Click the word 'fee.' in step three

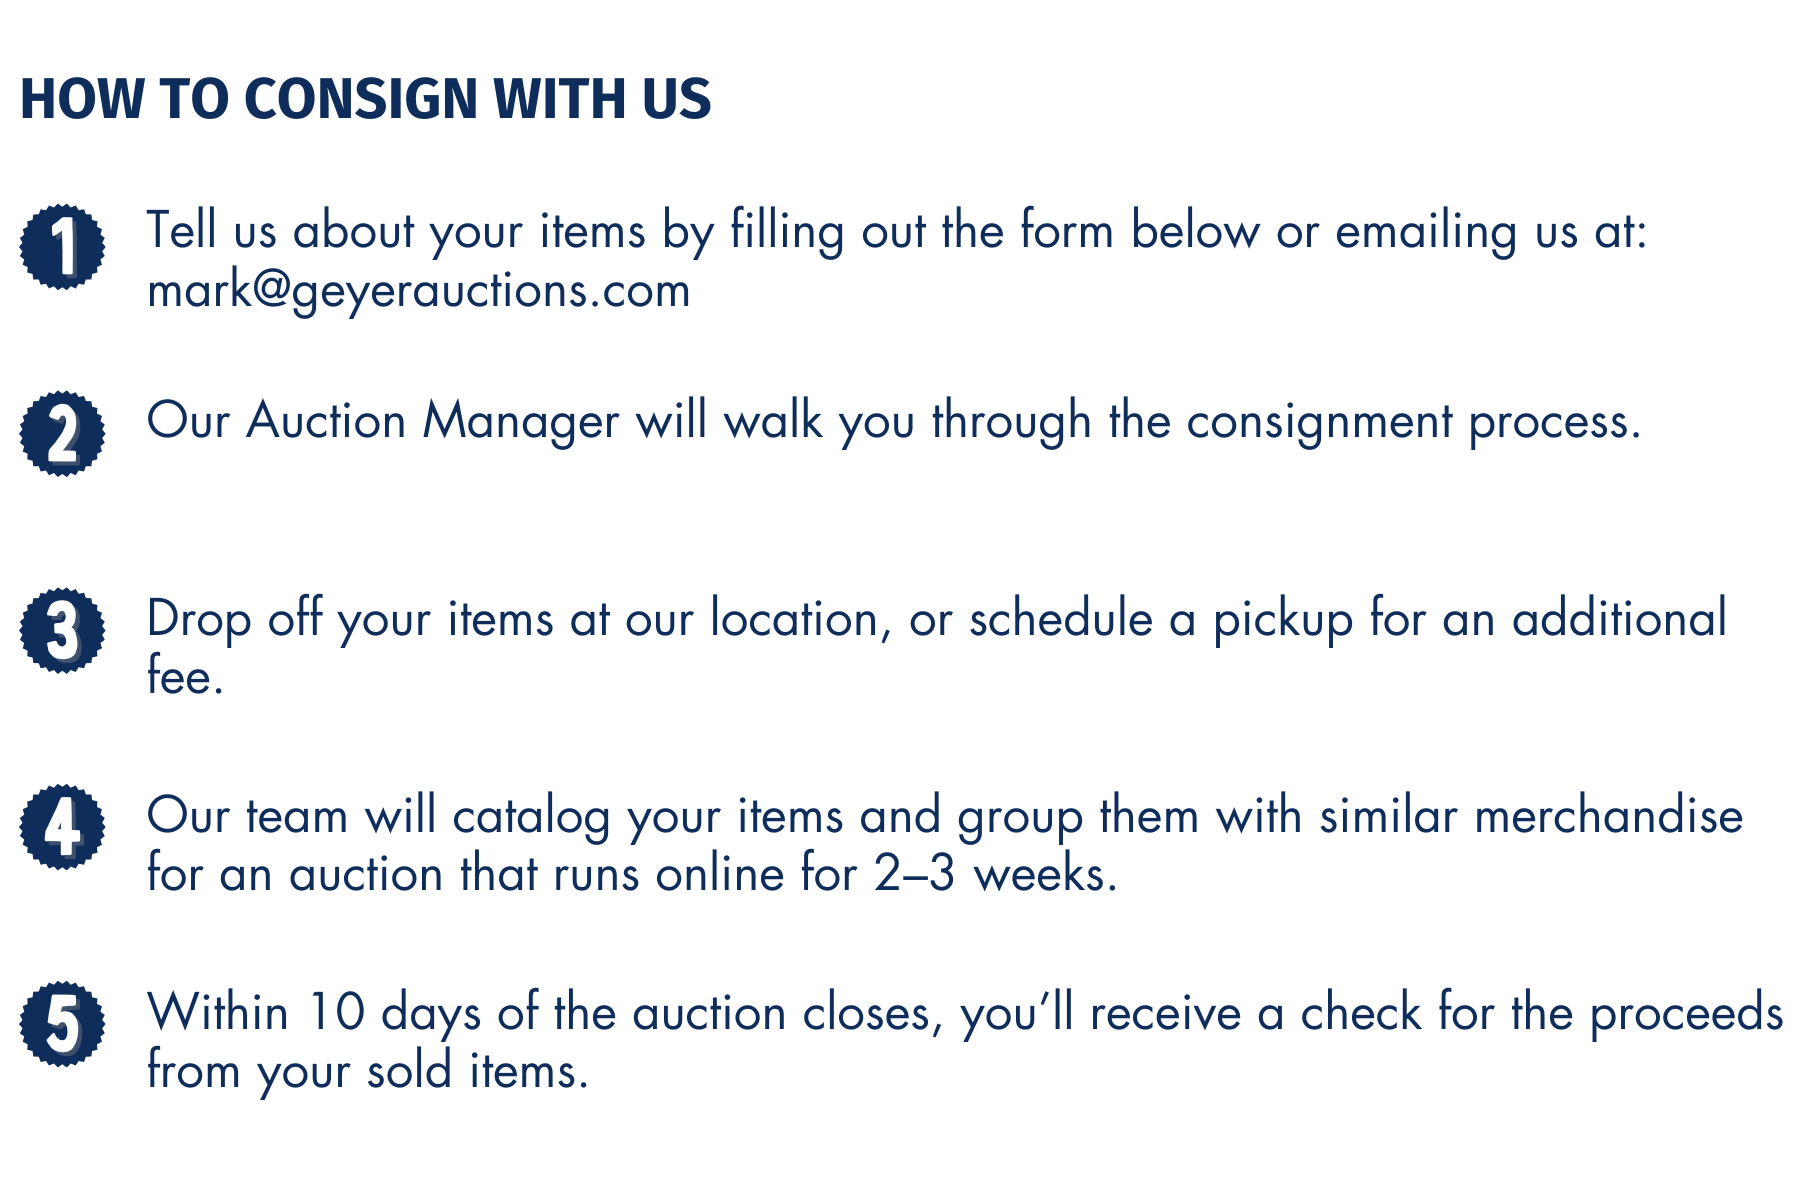point(185,677)
